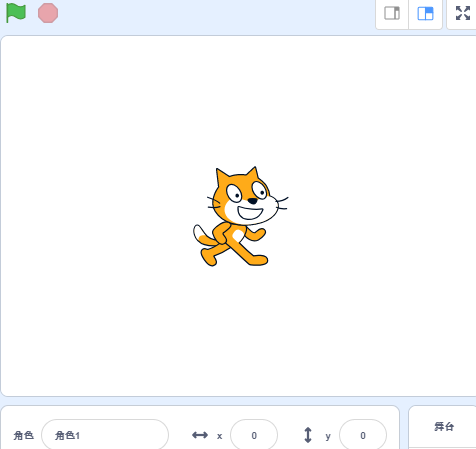
Task: Focus the sprite name field 角色1
Action: point(105,435)
